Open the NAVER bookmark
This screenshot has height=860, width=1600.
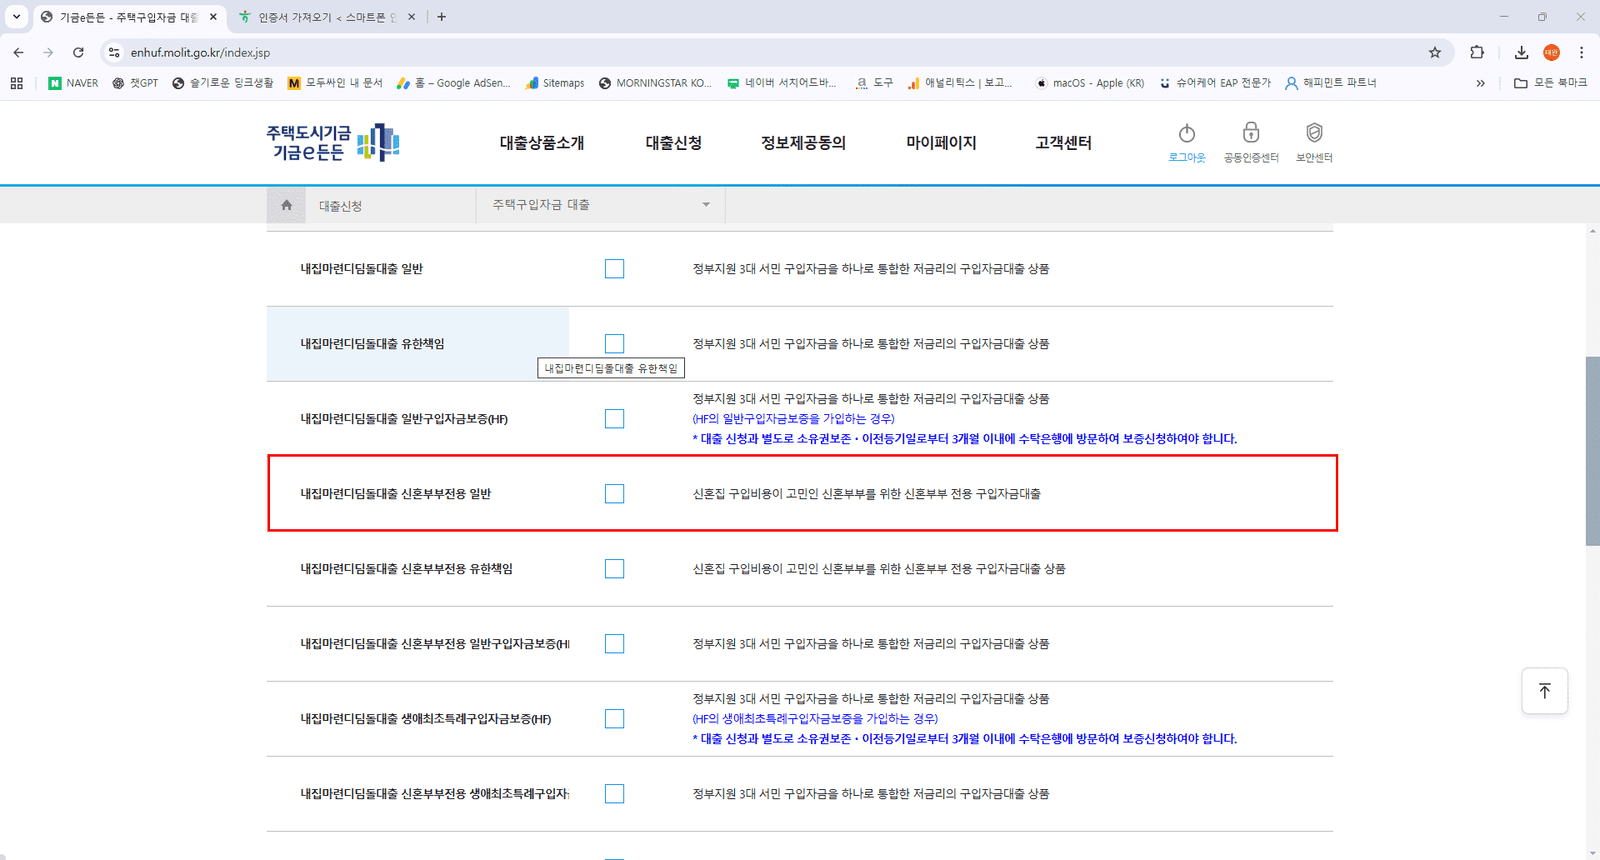(73, 83)
